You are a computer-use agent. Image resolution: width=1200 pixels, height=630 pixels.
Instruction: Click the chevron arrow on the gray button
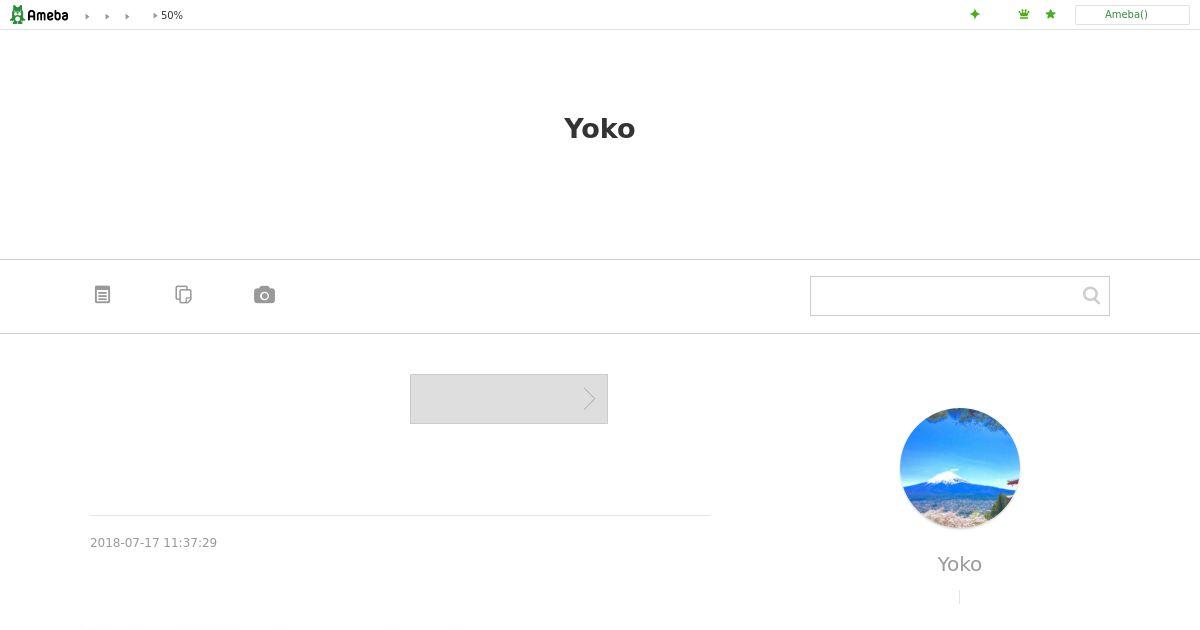point(590,399)
